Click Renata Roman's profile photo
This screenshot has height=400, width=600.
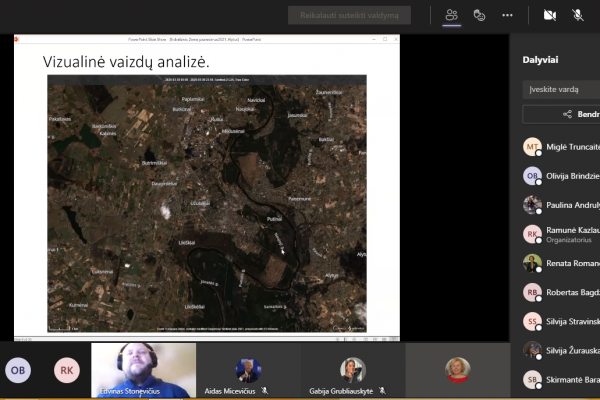click(532, 263)
